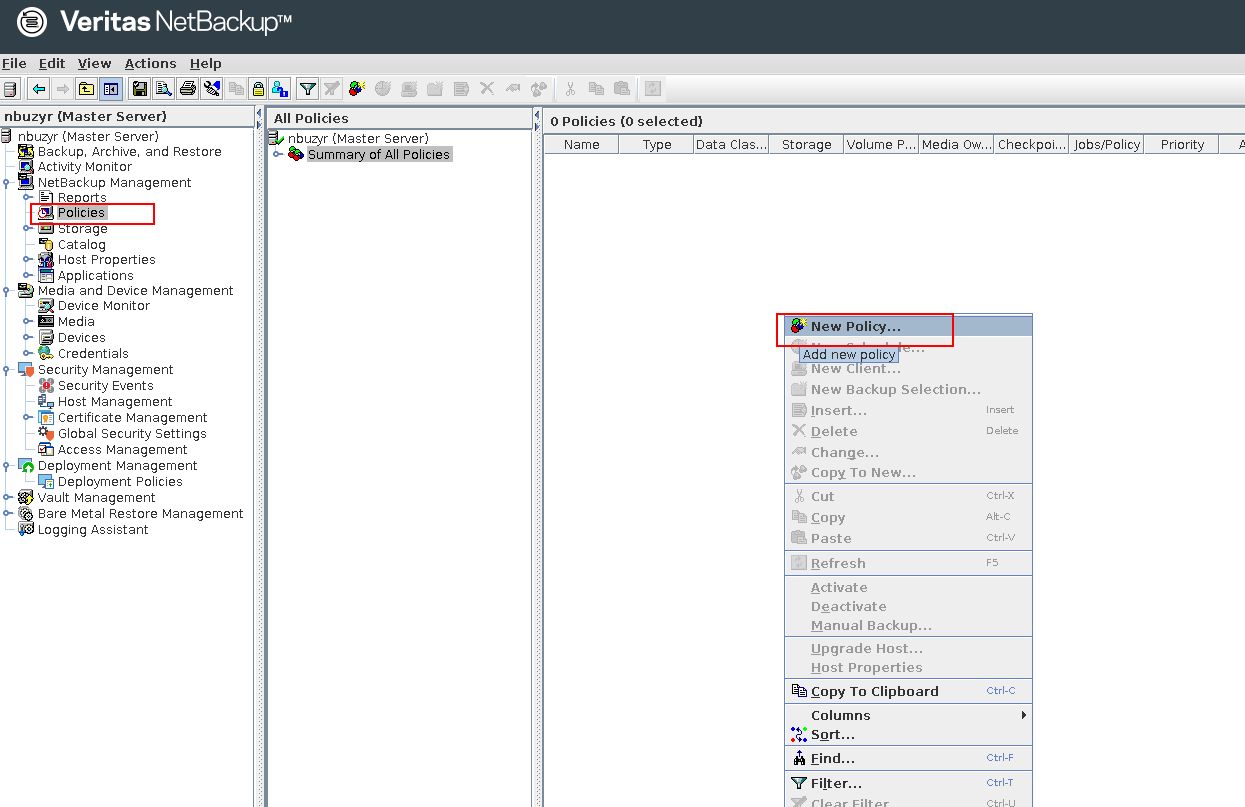Expand the Certificate Management tree node
Screen dimensions: 1245x807
28,418
